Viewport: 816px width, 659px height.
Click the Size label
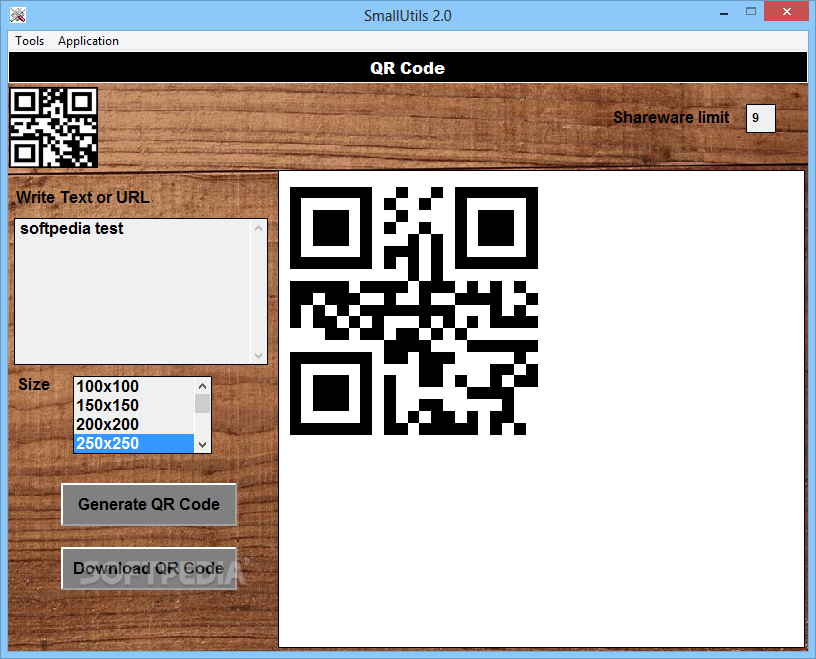tap(34, 385)
